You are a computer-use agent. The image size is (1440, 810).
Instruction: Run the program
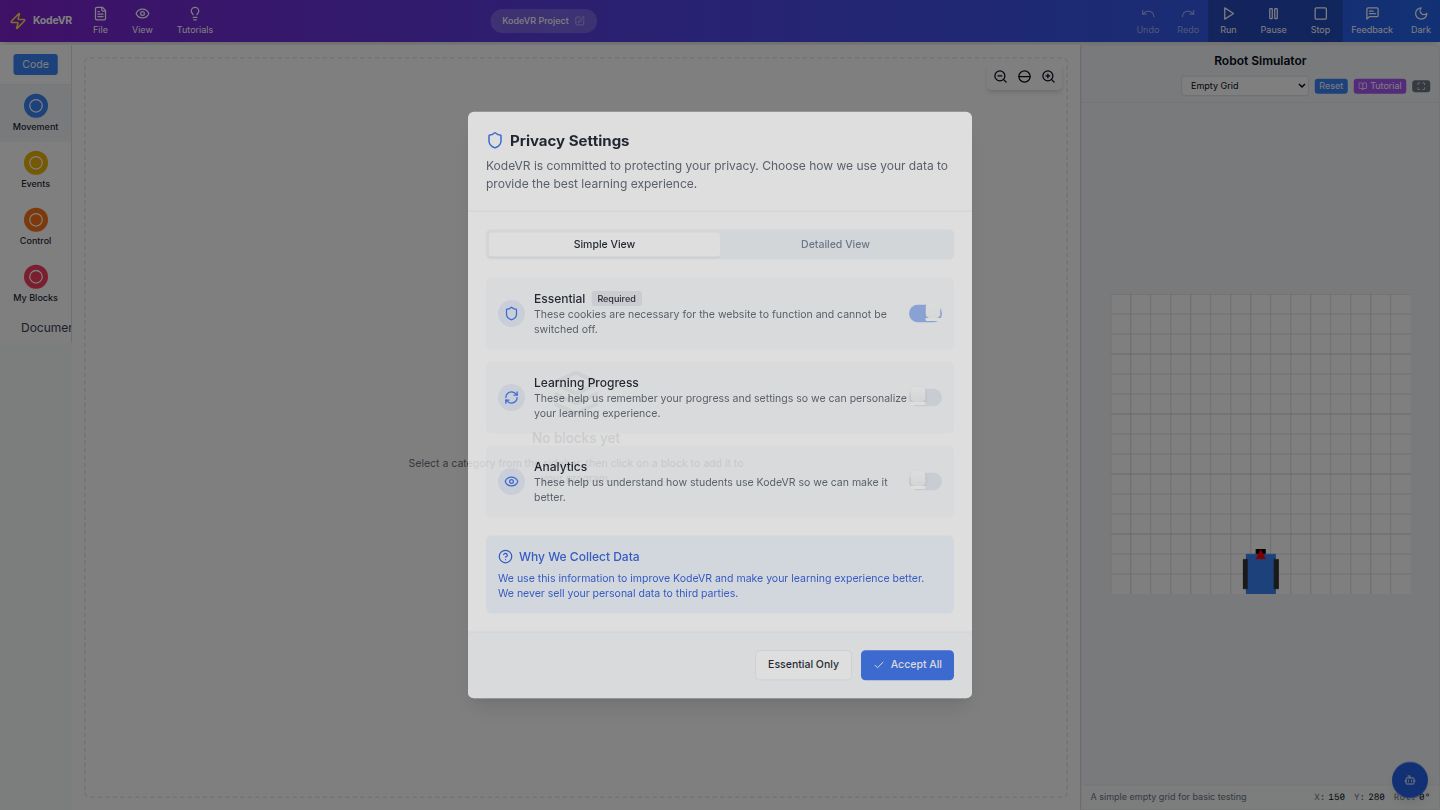pos(1228,20)
